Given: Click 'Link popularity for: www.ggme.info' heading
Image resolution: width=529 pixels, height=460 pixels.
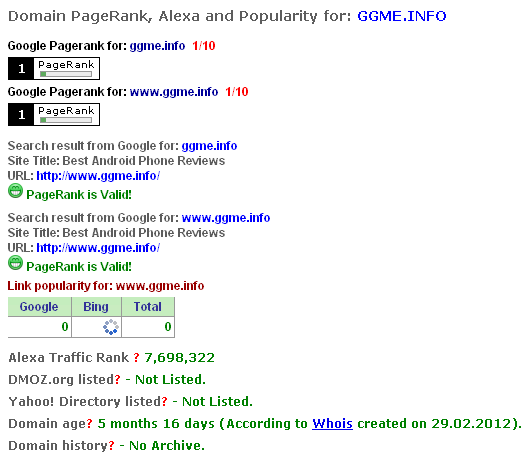Looking at the screenshot, I should pos(106,286).
